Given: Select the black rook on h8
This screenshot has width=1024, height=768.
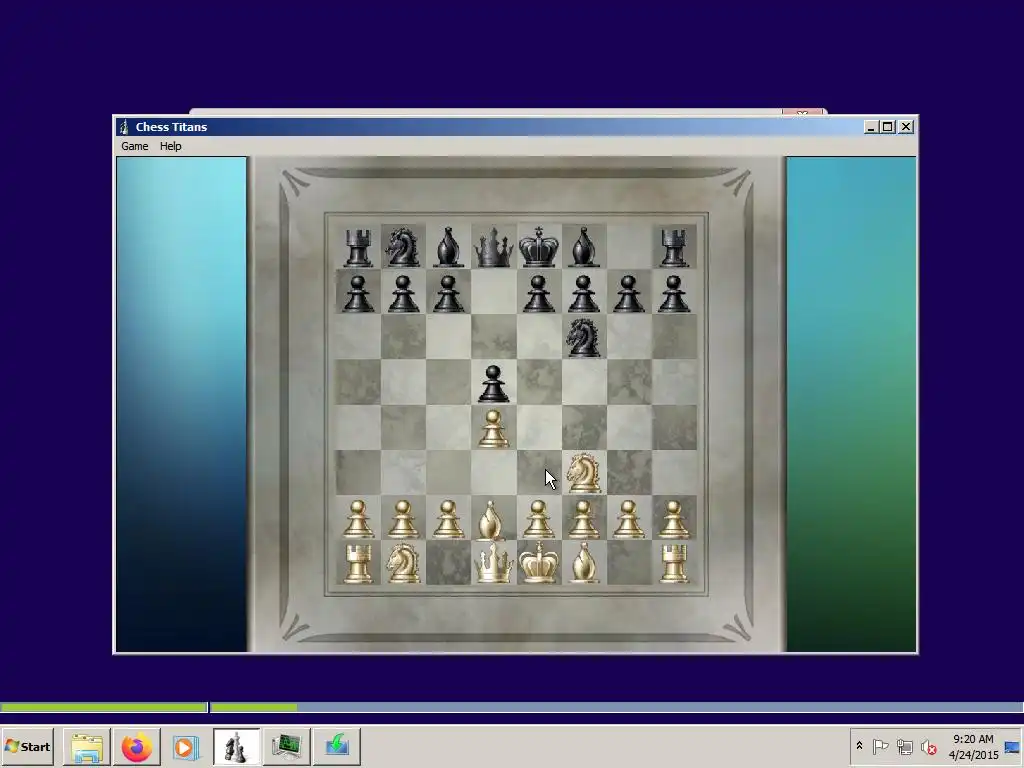Looking at the screenshot, I should point(674,247).
